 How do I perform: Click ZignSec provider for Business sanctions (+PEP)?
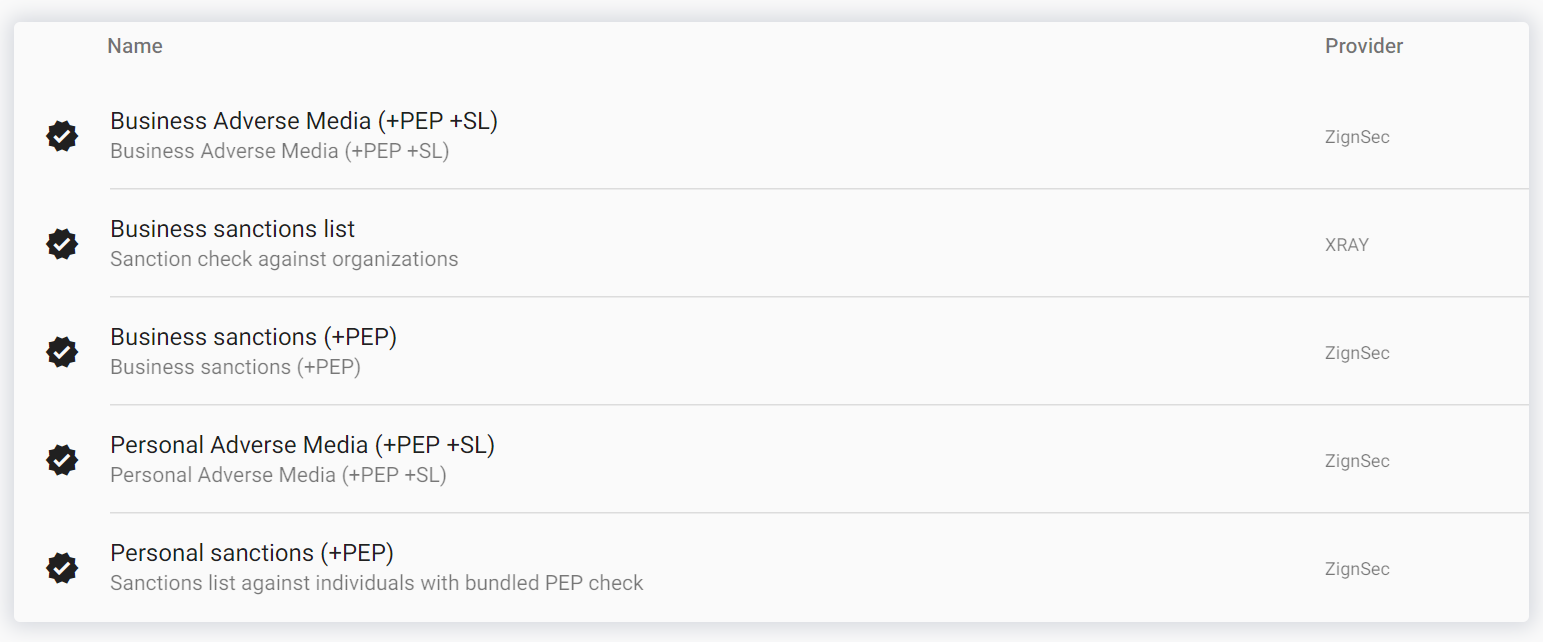coord(1357,353)
